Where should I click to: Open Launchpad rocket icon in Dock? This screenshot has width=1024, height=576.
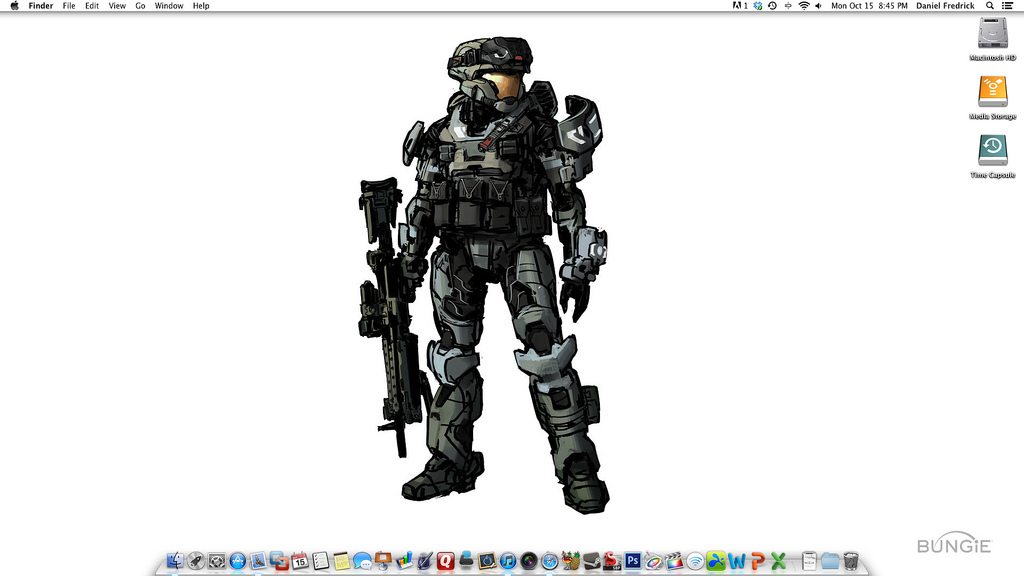click(196, 560)
